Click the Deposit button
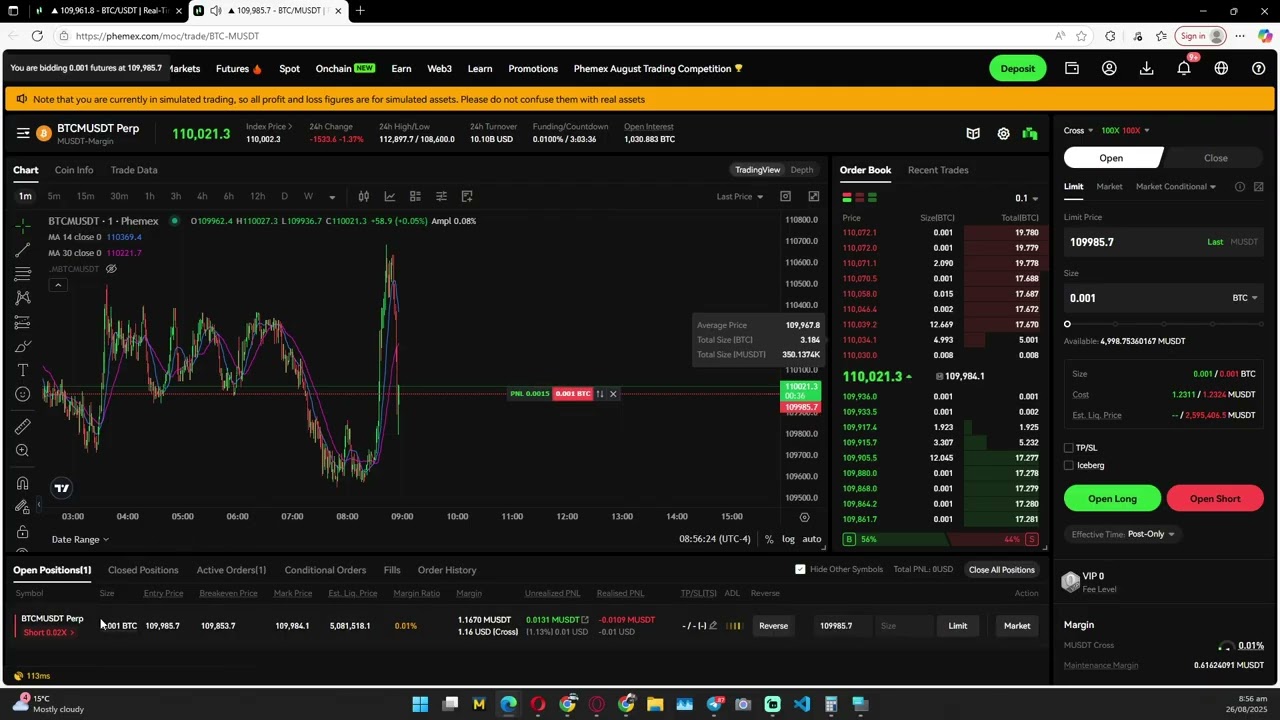1280x720 pixels. (1017, 69)
